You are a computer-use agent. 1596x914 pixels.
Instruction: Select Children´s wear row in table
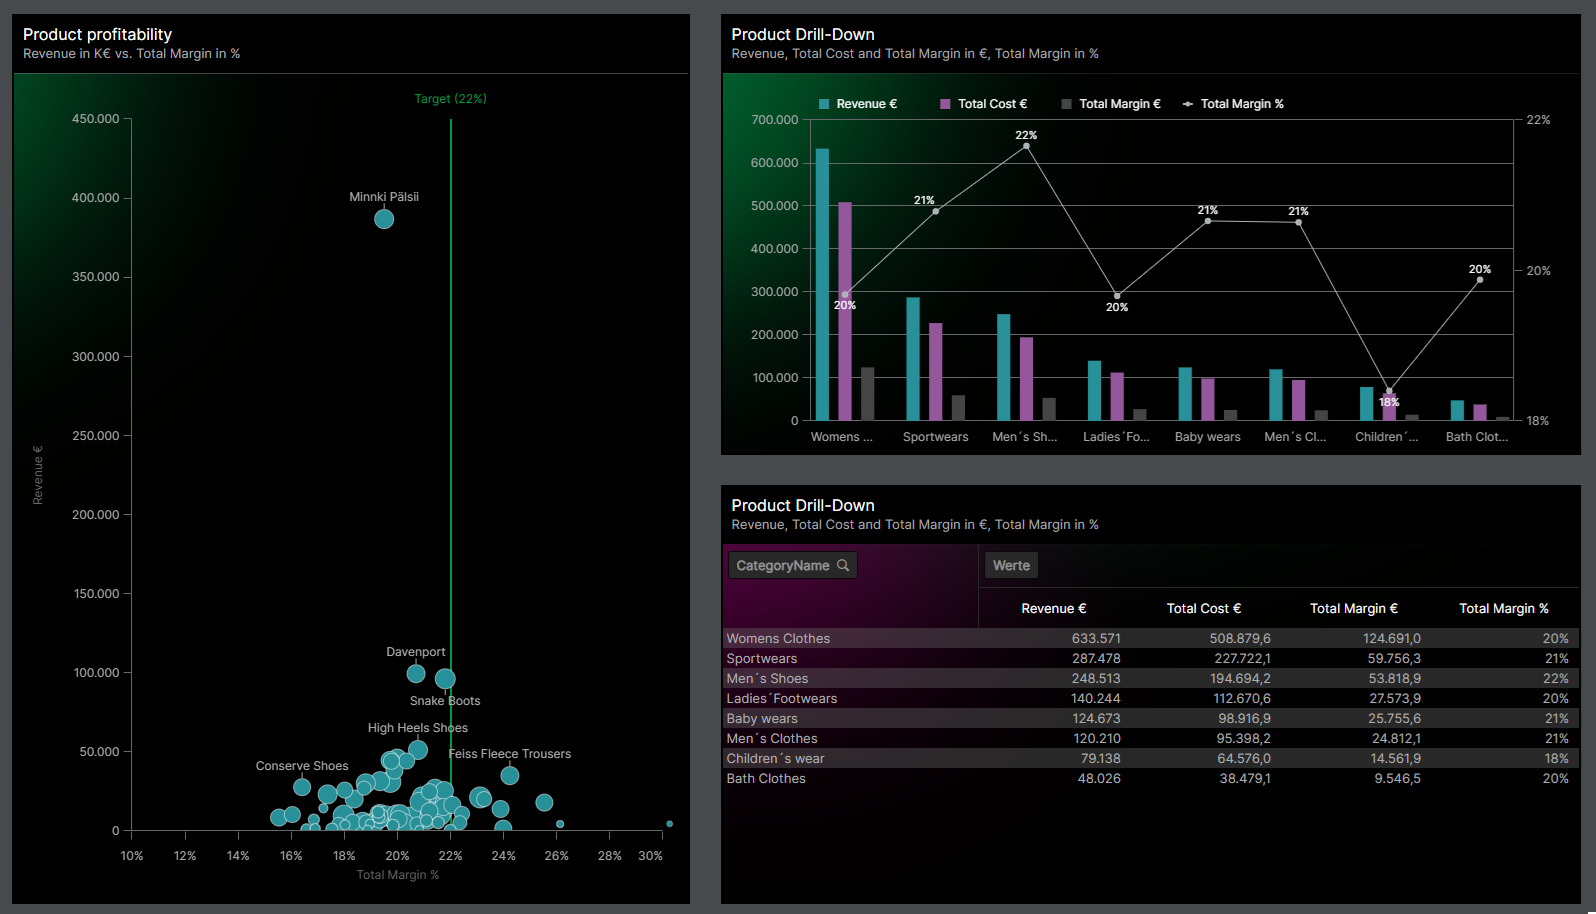775,758
